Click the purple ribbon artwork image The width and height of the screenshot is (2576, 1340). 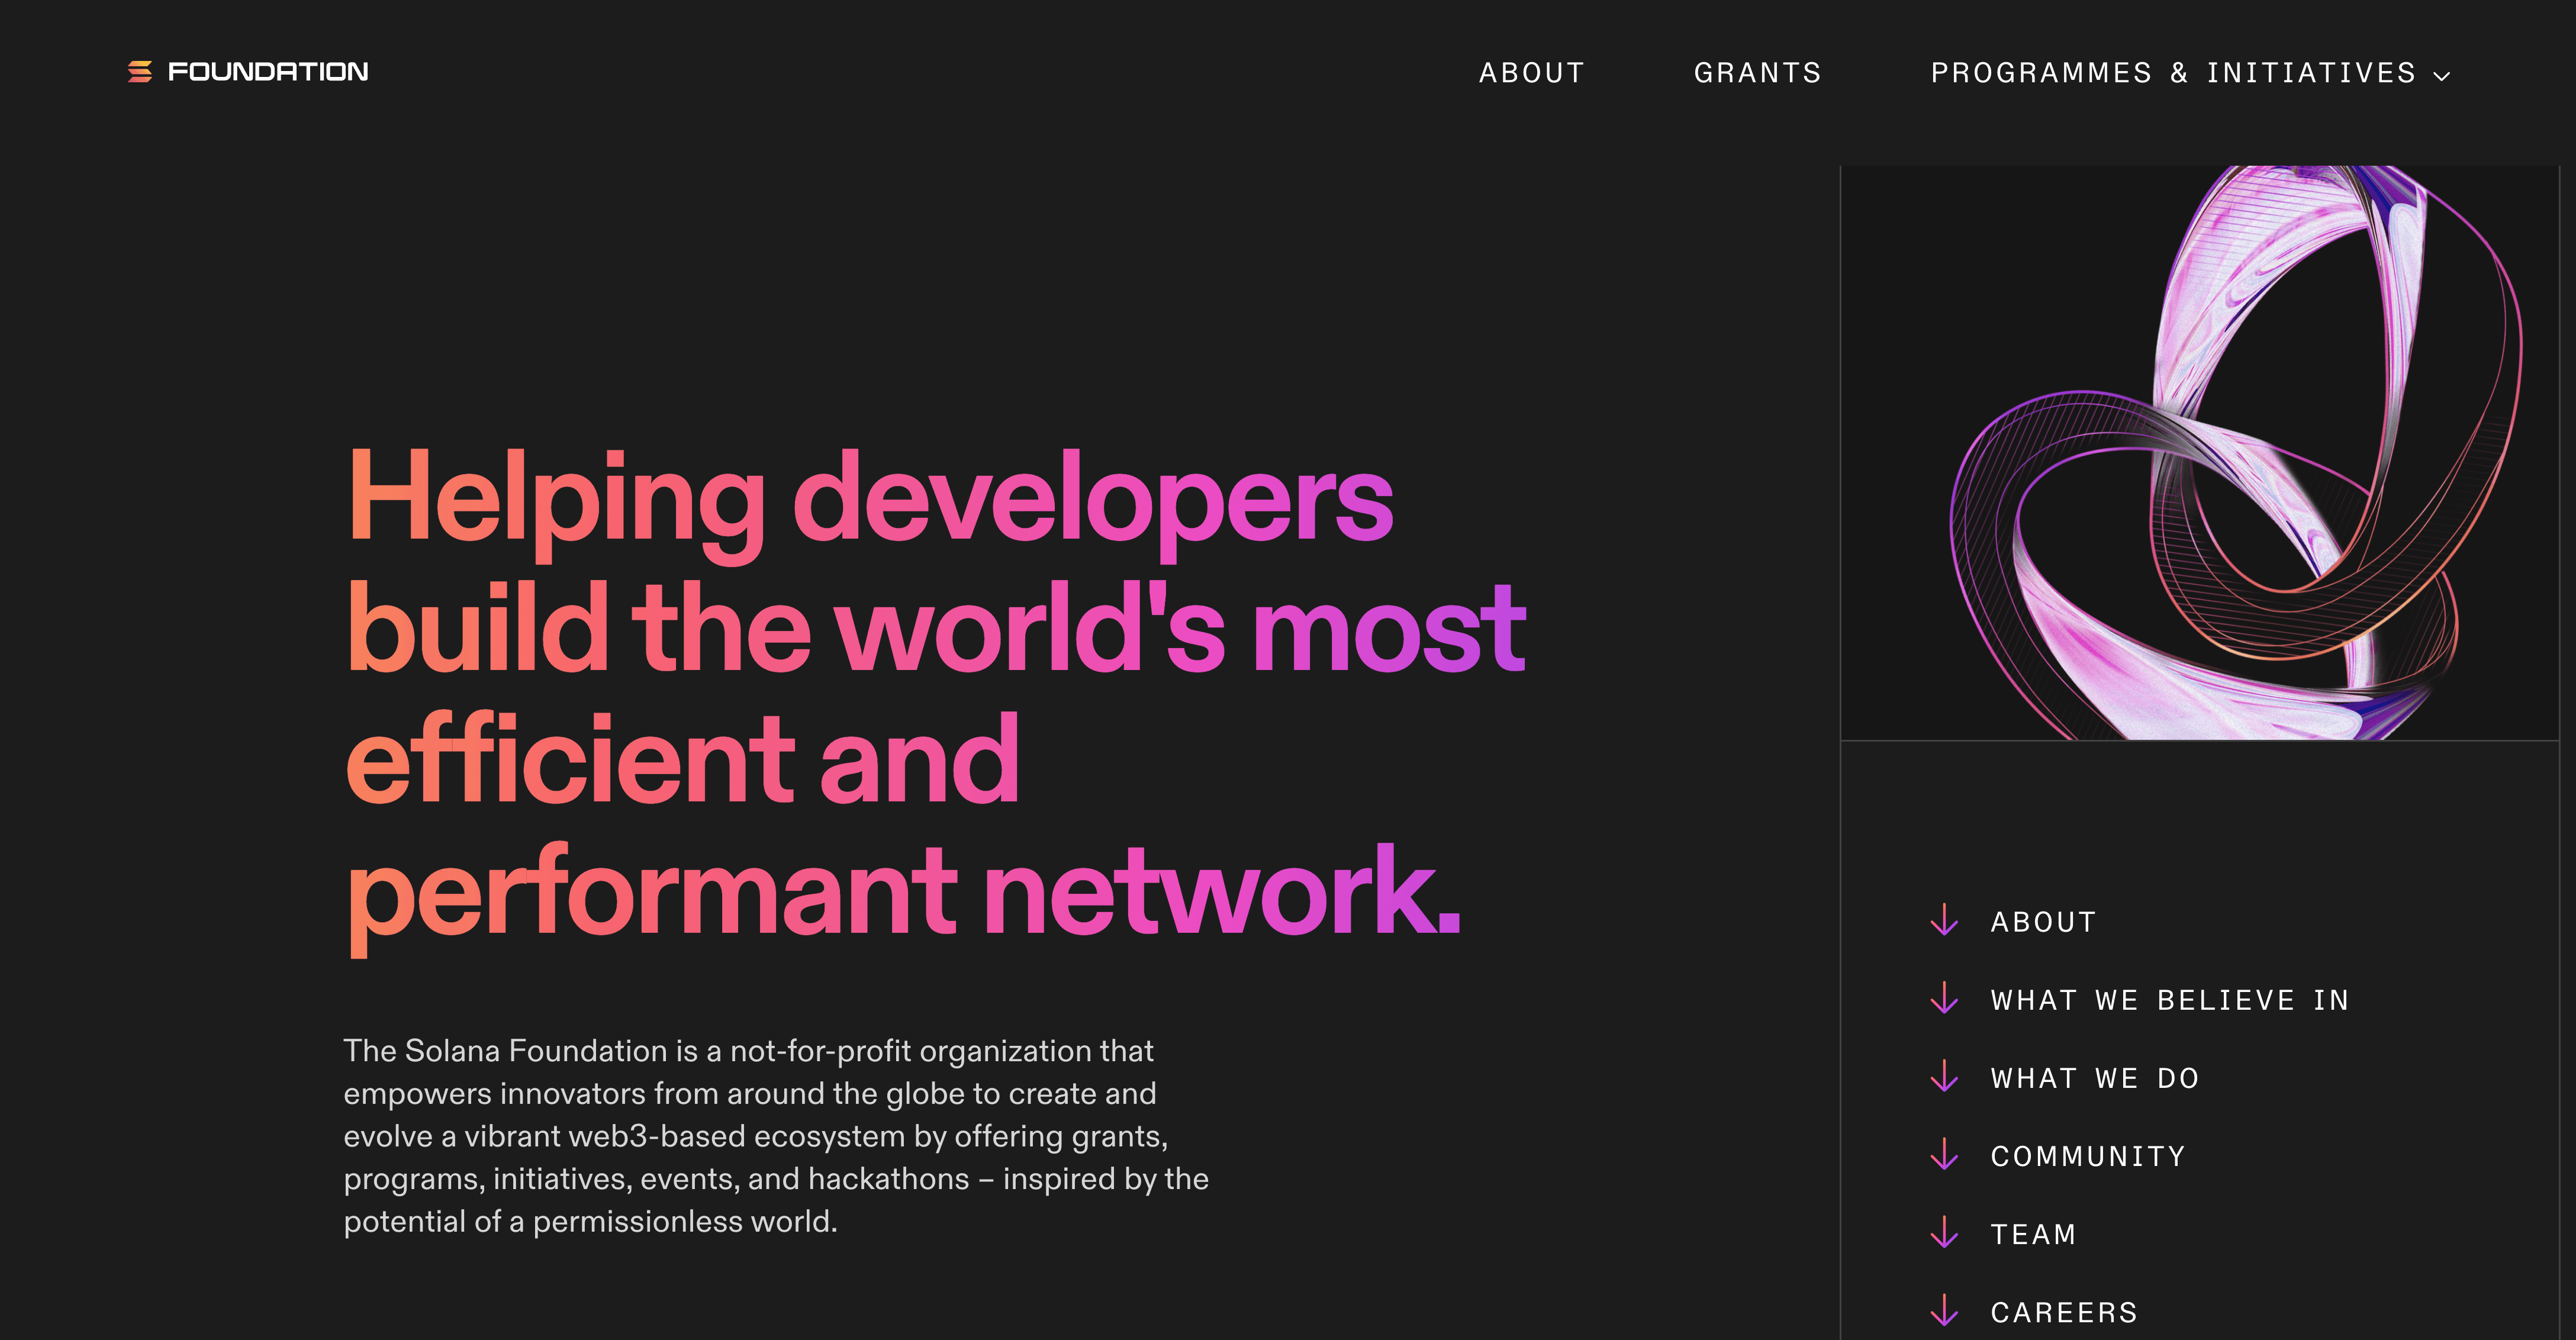(2200, 452)
